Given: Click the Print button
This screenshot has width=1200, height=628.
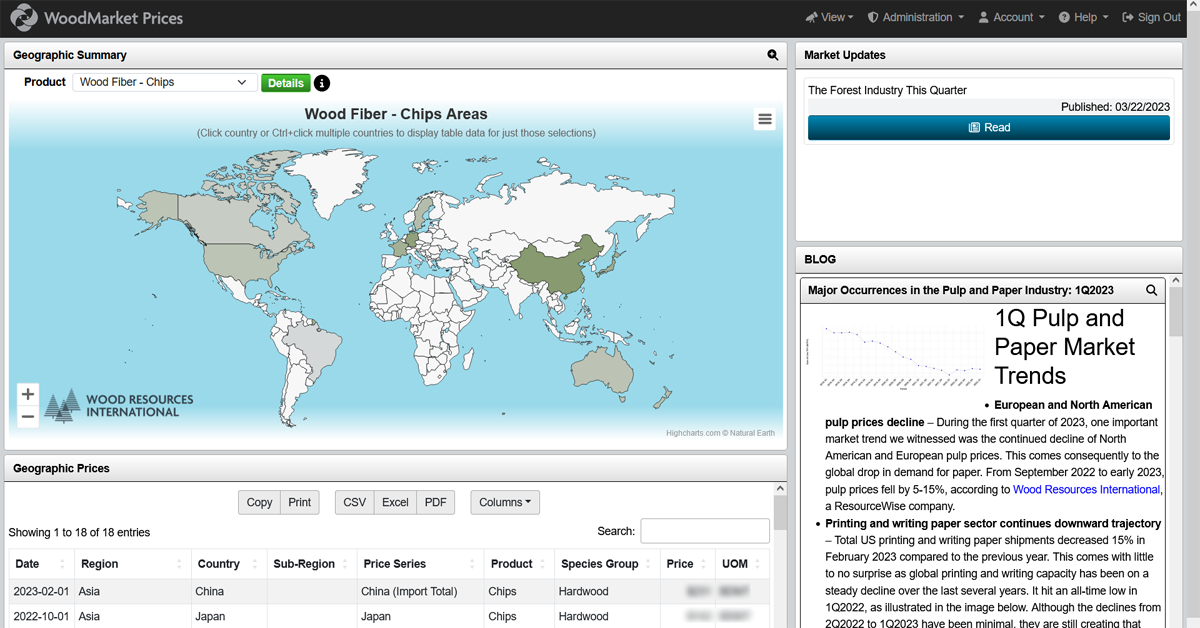Looking at the screenshot, I should [300, 502].
